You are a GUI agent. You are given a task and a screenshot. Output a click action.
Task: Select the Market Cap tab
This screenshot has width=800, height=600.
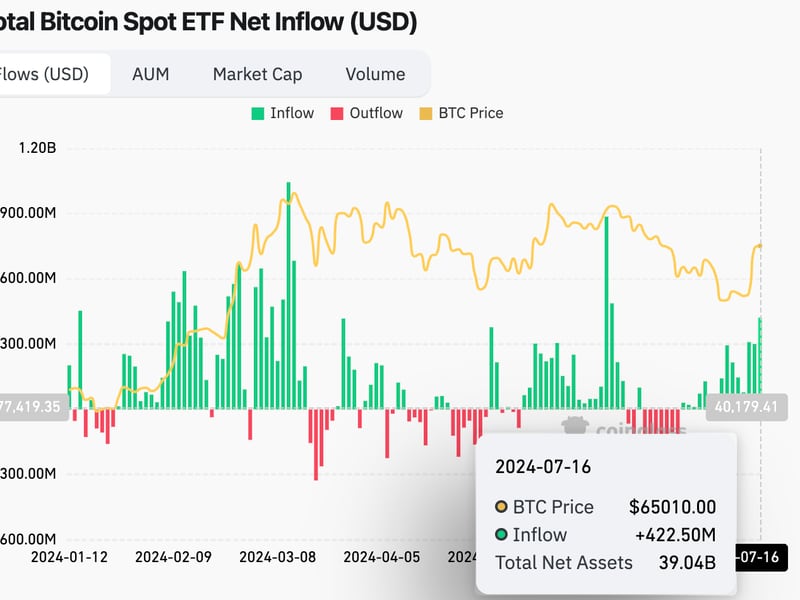pos(257,74)
